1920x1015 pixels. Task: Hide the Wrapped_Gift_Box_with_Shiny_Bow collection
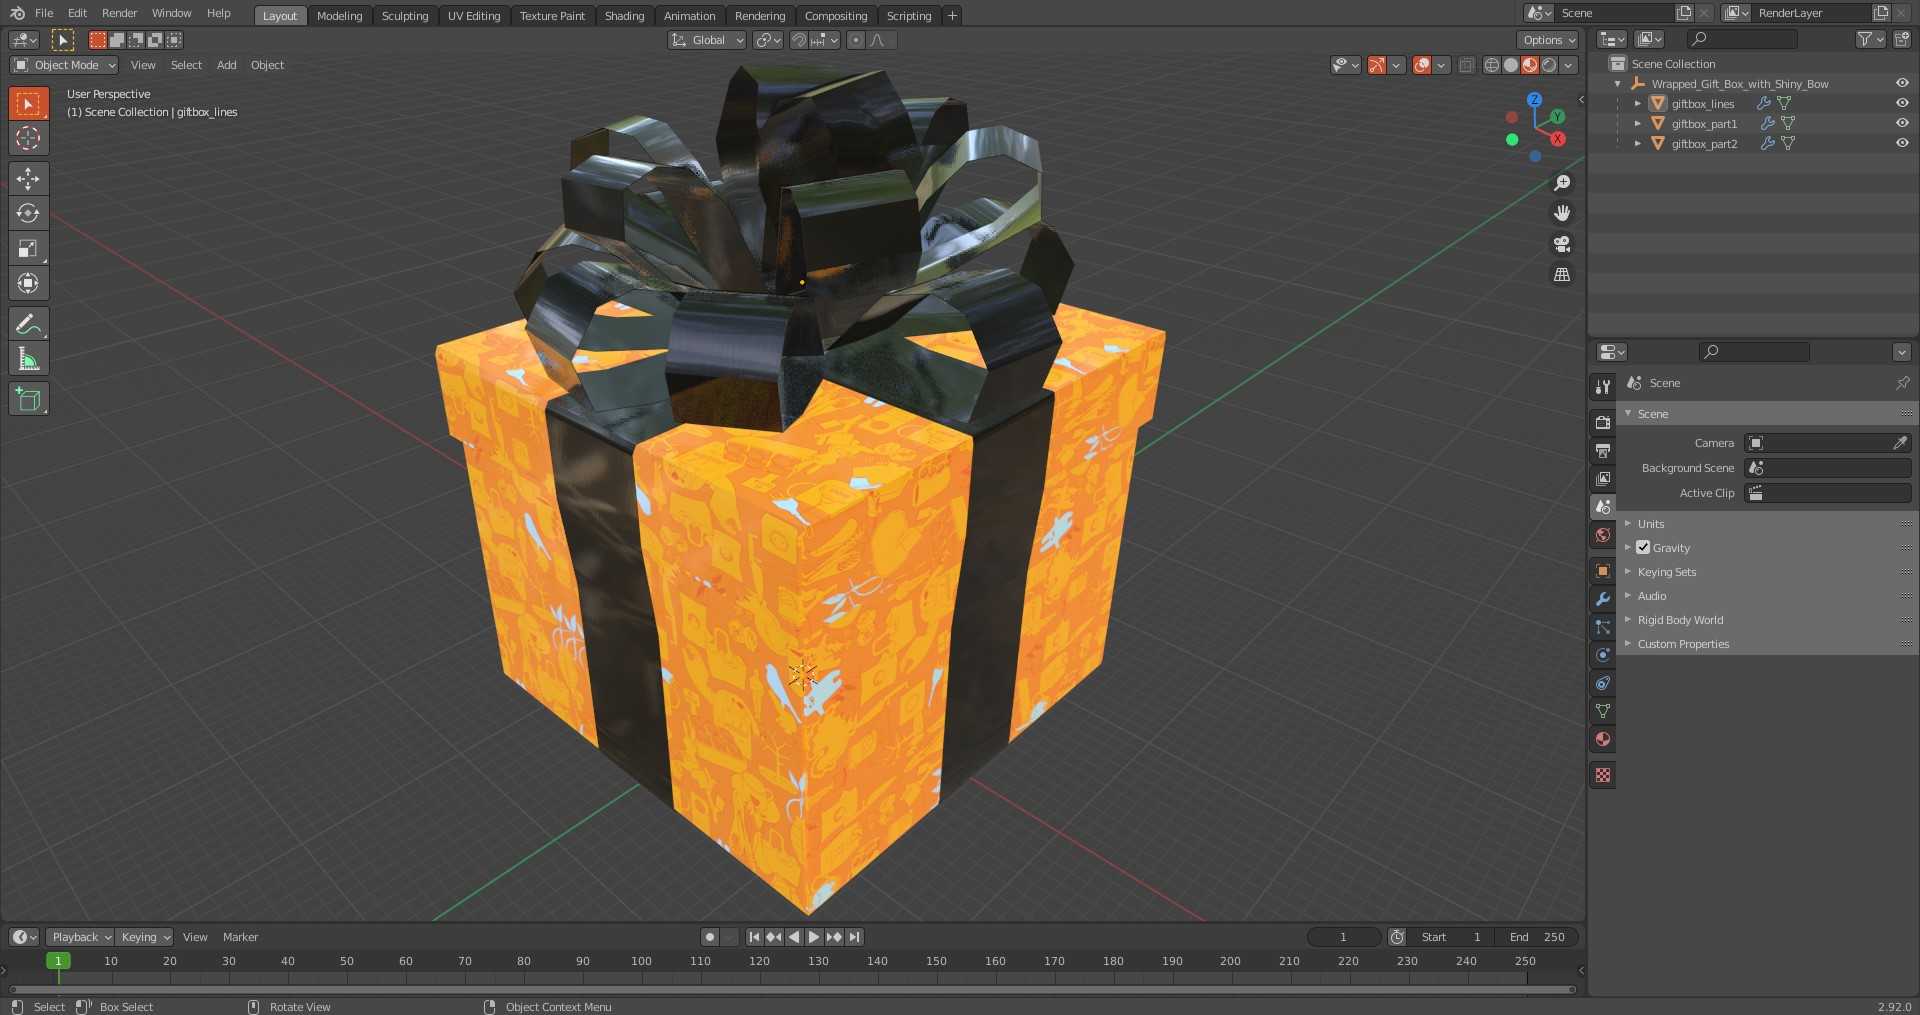coord(1902,83)
